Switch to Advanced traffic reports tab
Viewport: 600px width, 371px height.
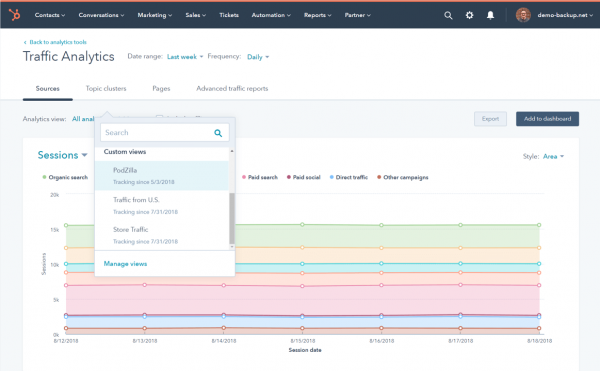click(232, 89)
